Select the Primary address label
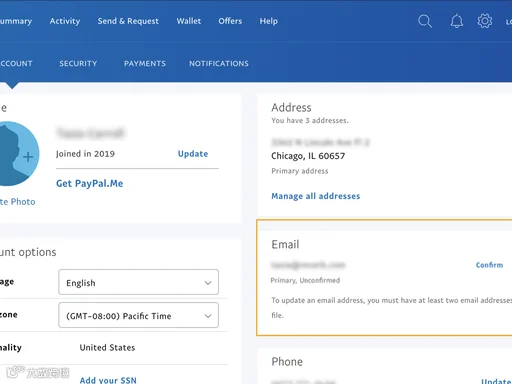The height and width of the screenshot is (384, 512). [x=300, y=171]
